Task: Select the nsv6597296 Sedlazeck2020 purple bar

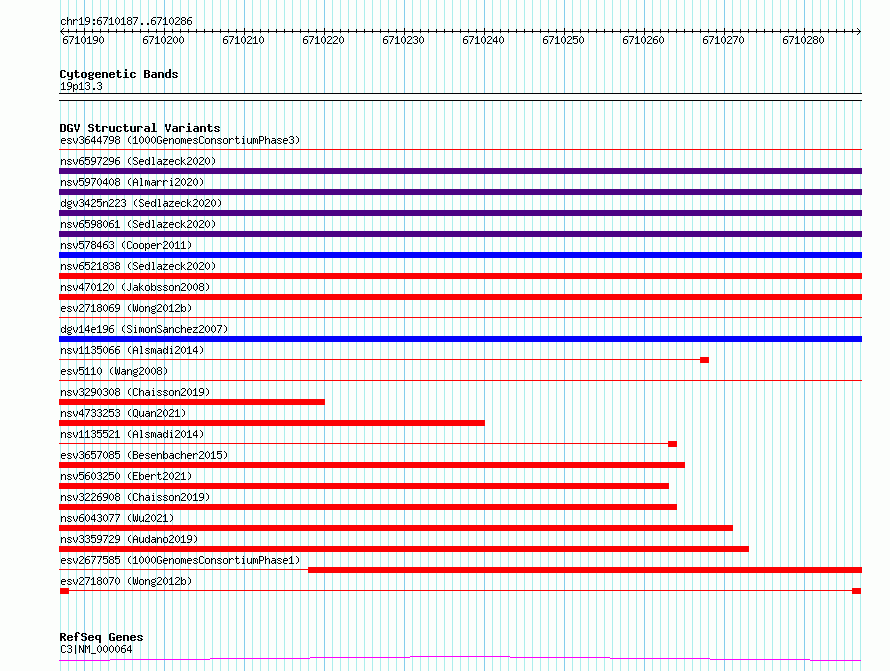Action: [460, 171]
